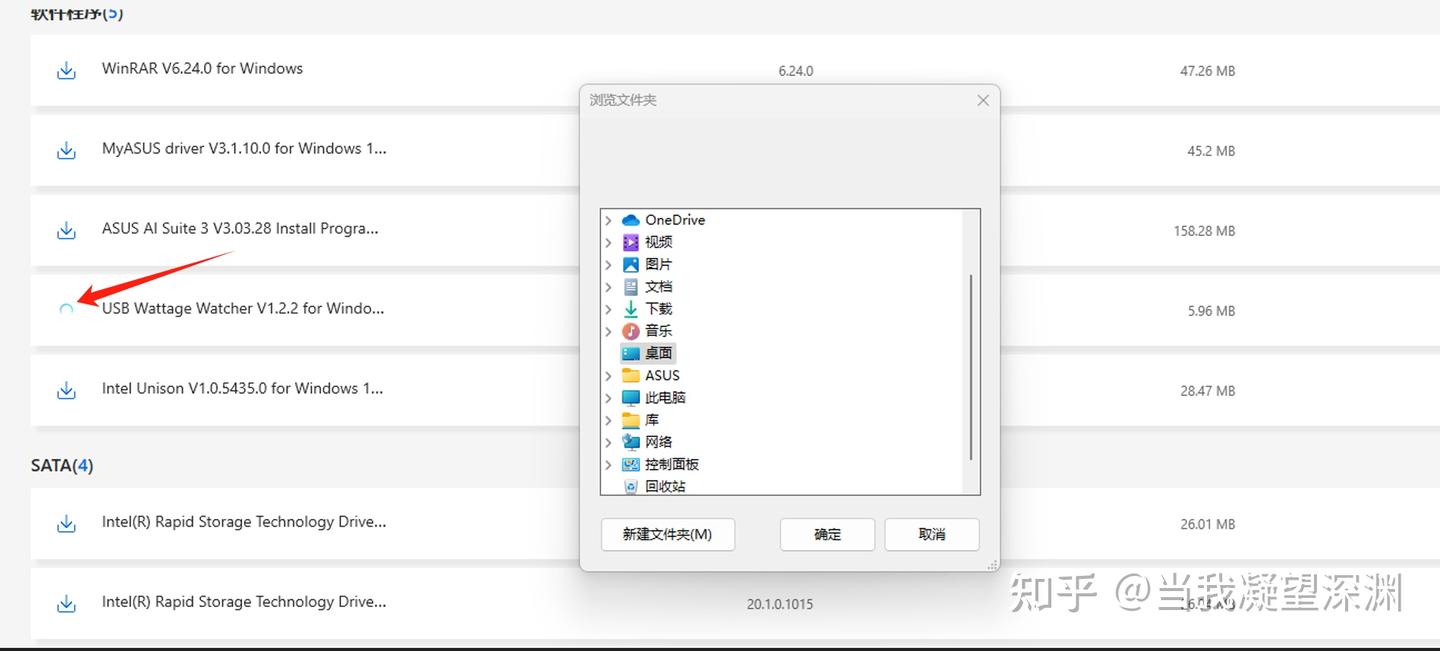Click the 网络 network icon
The image size is (1440, 651).
coord(630,442)
